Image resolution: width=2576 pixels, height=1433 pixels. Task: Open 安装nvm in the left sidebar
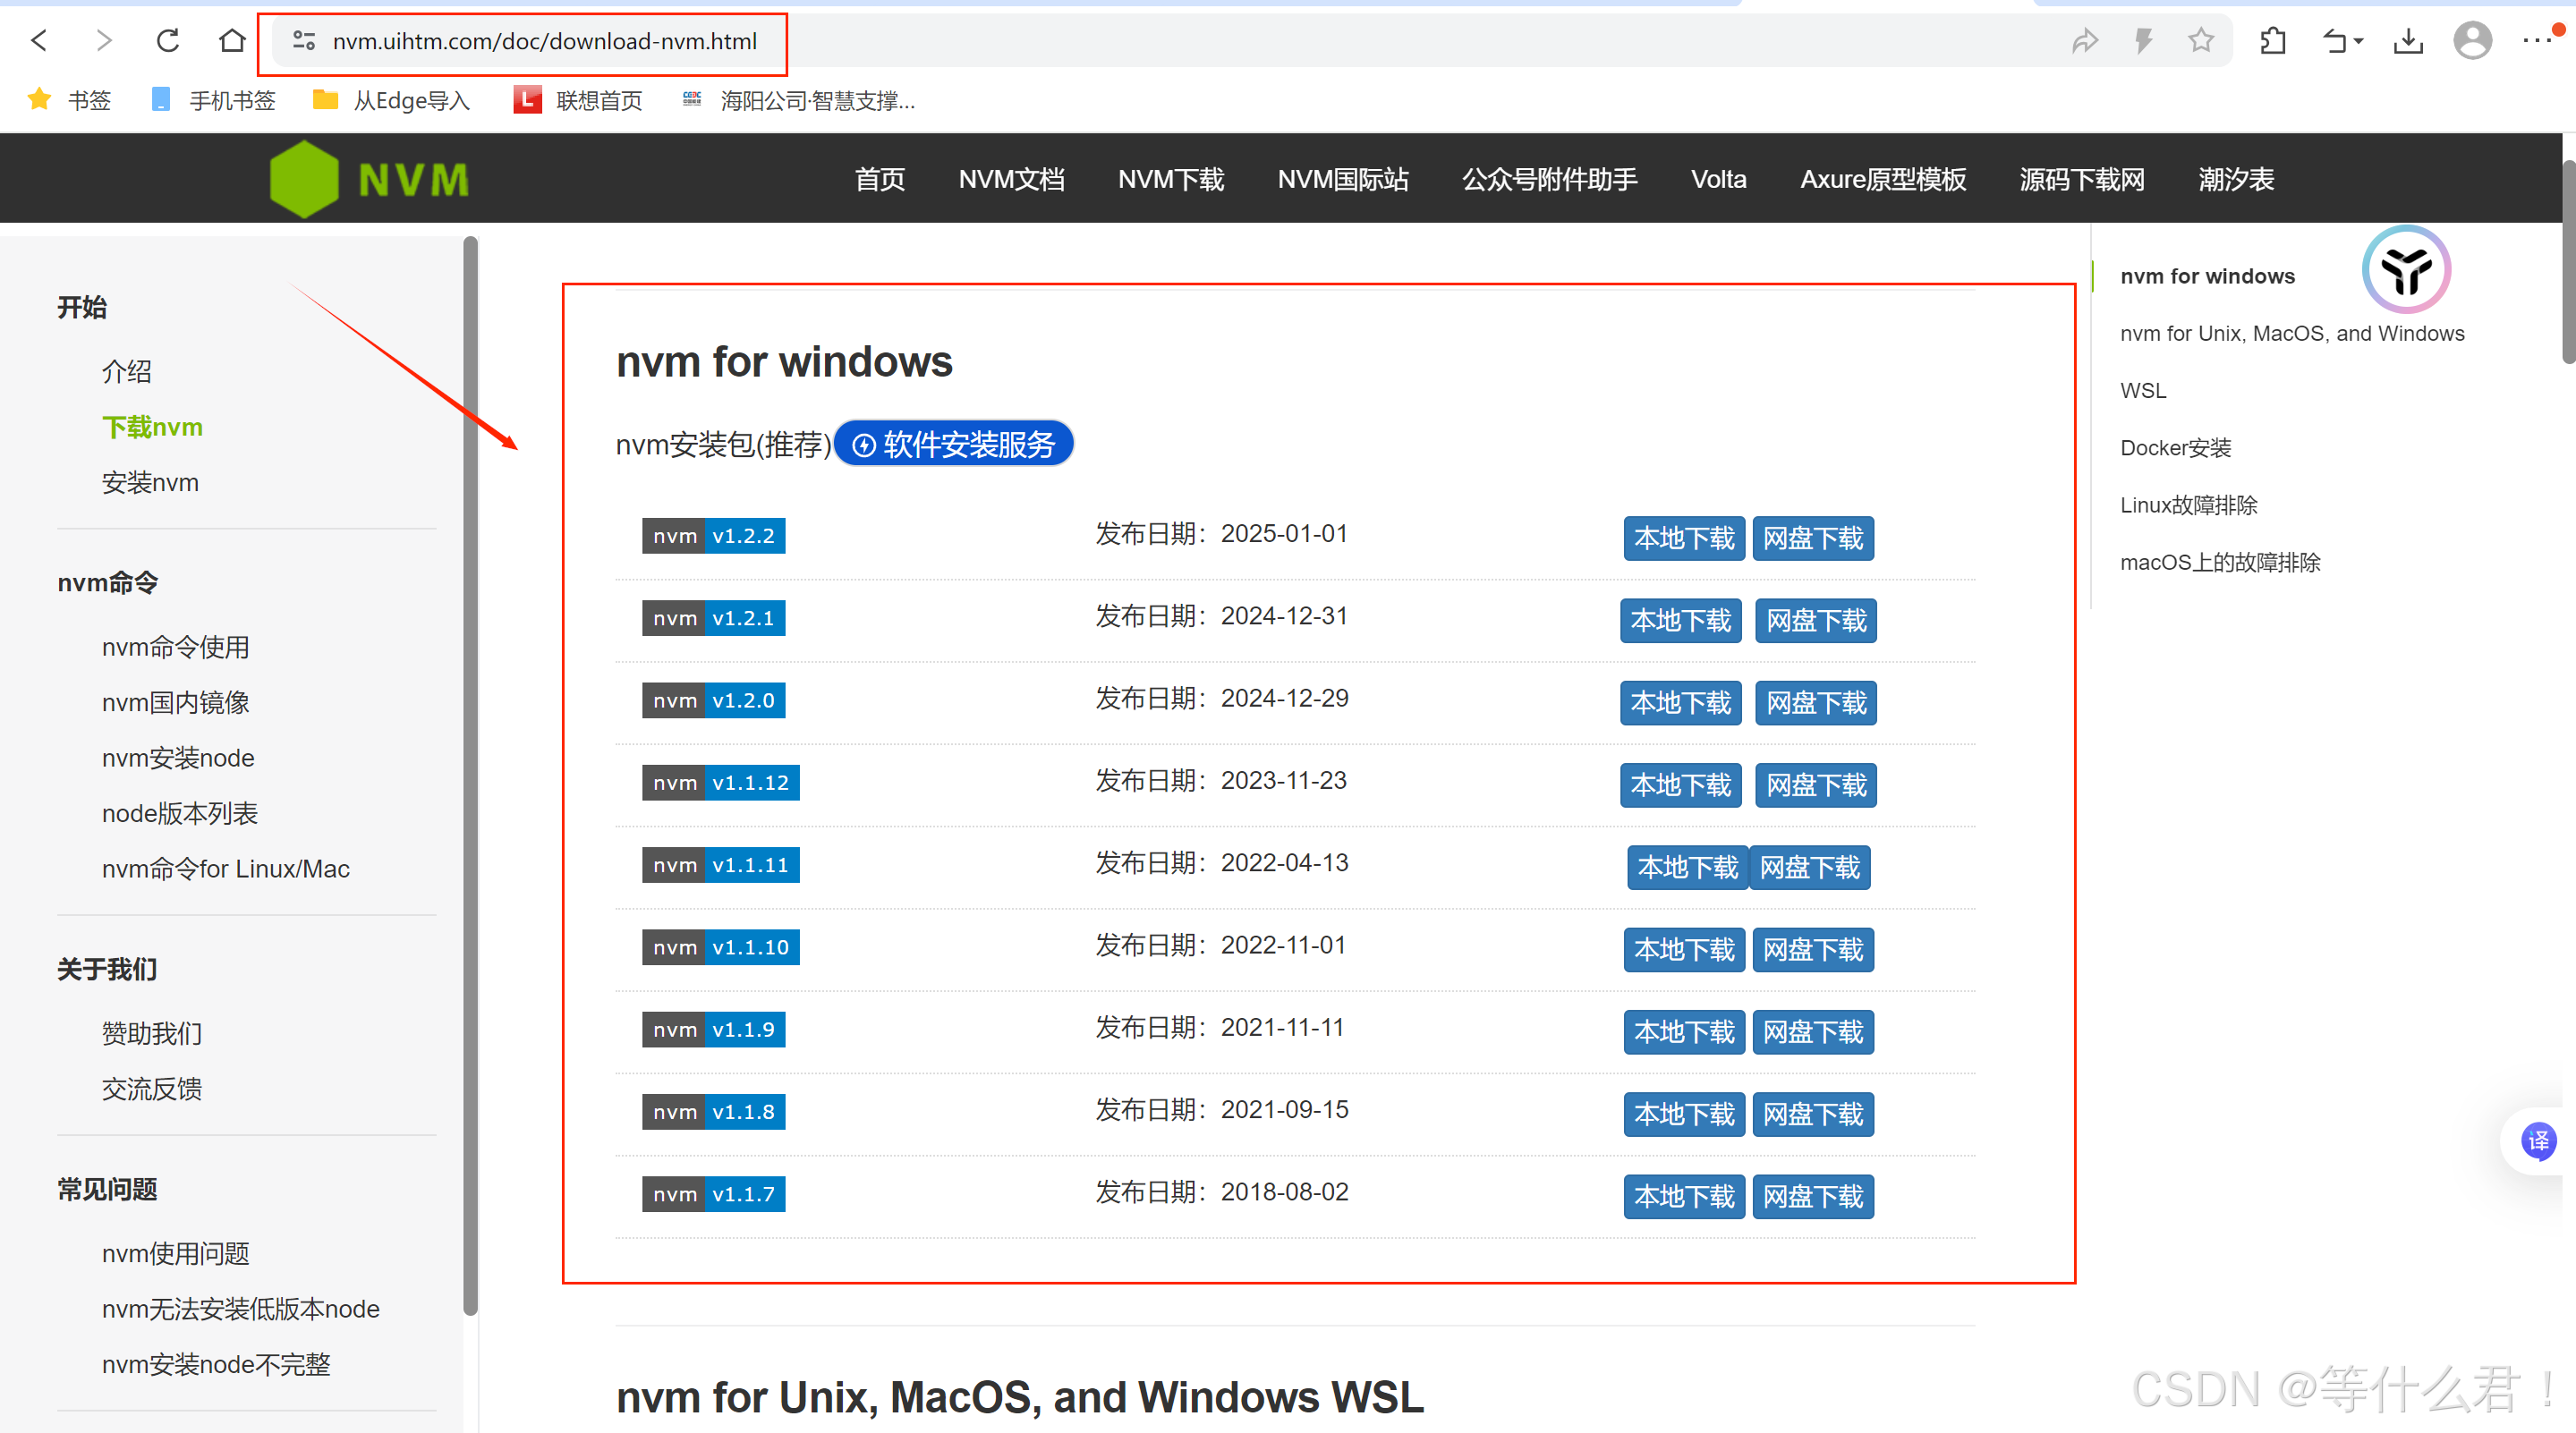point(150,483)
